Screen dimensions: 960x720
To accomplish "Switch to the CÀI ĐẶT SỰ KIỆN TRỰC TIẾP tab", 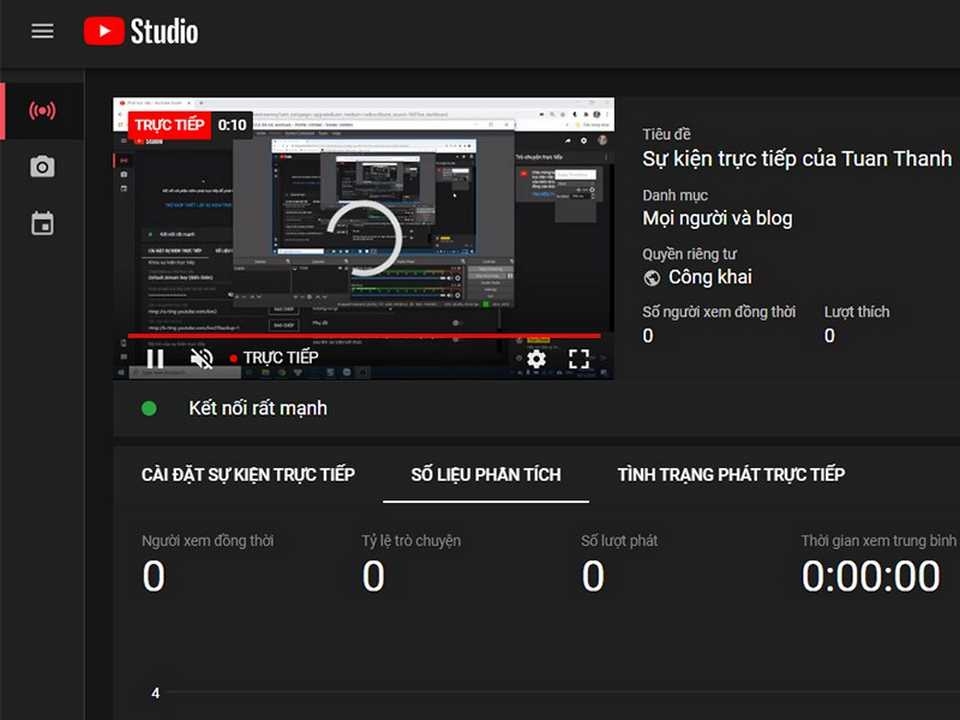I will point(248,474).
